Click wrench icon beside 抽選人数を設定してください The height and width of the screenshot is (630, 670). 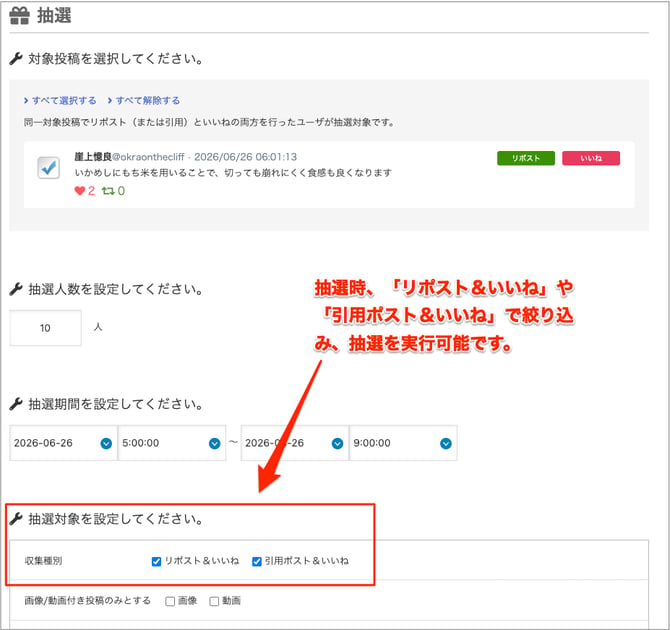point(16,289)
